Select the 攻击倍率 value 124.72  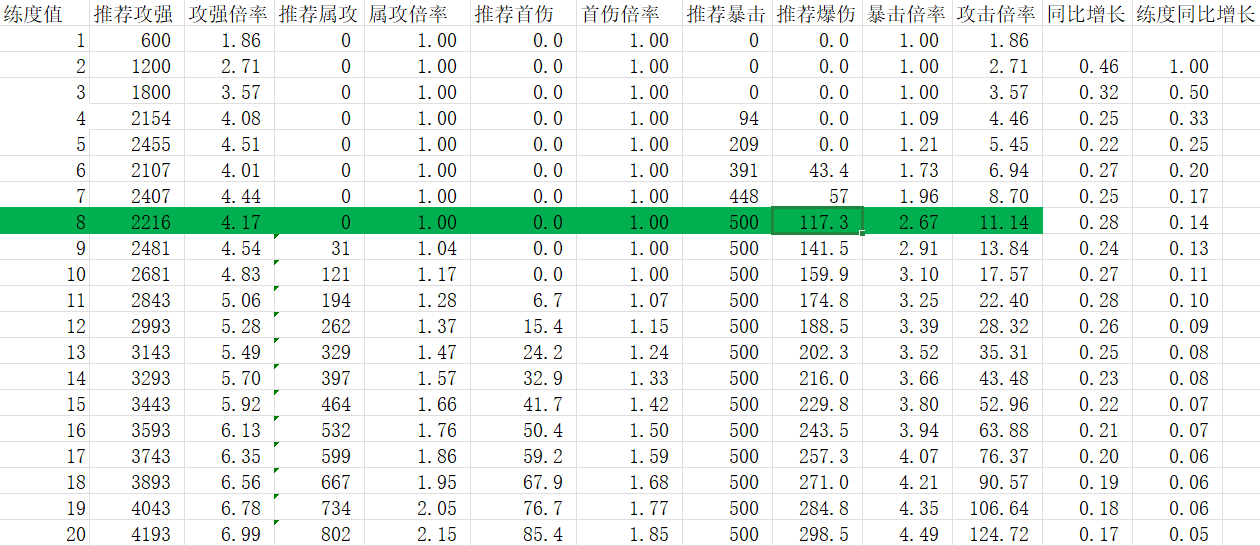pyautogui.click(x=997, y=534)
